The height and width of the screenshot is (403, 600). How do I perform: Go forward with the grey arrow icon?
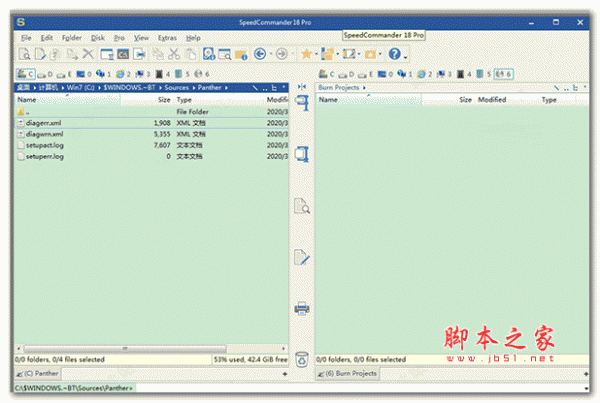click(x=282, y=54)
